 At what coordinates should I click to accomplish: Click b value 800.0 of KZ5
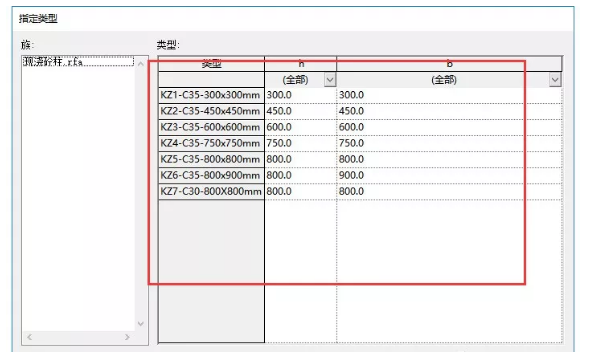449,159
